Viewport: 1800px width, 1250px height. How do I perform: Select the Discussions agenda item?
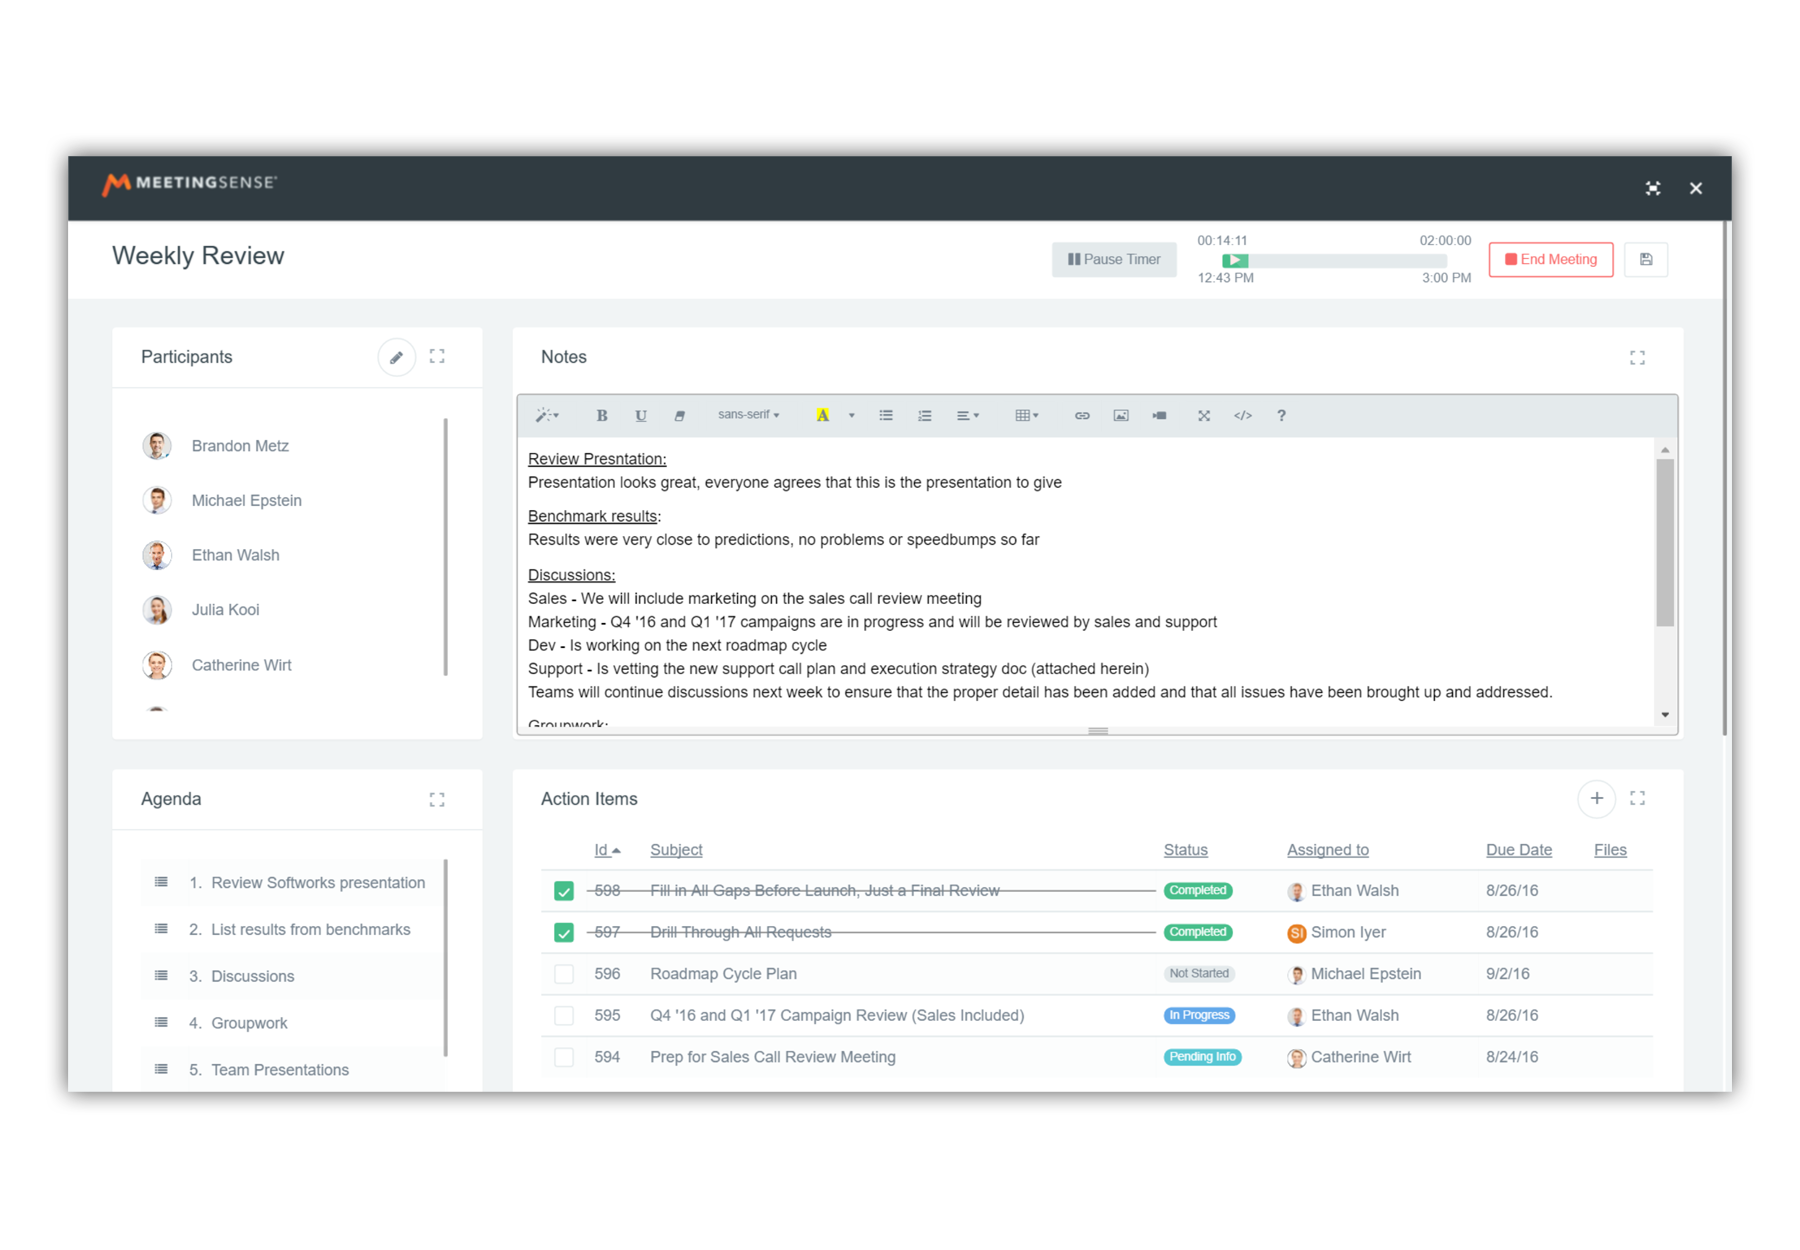pos(252,976)
